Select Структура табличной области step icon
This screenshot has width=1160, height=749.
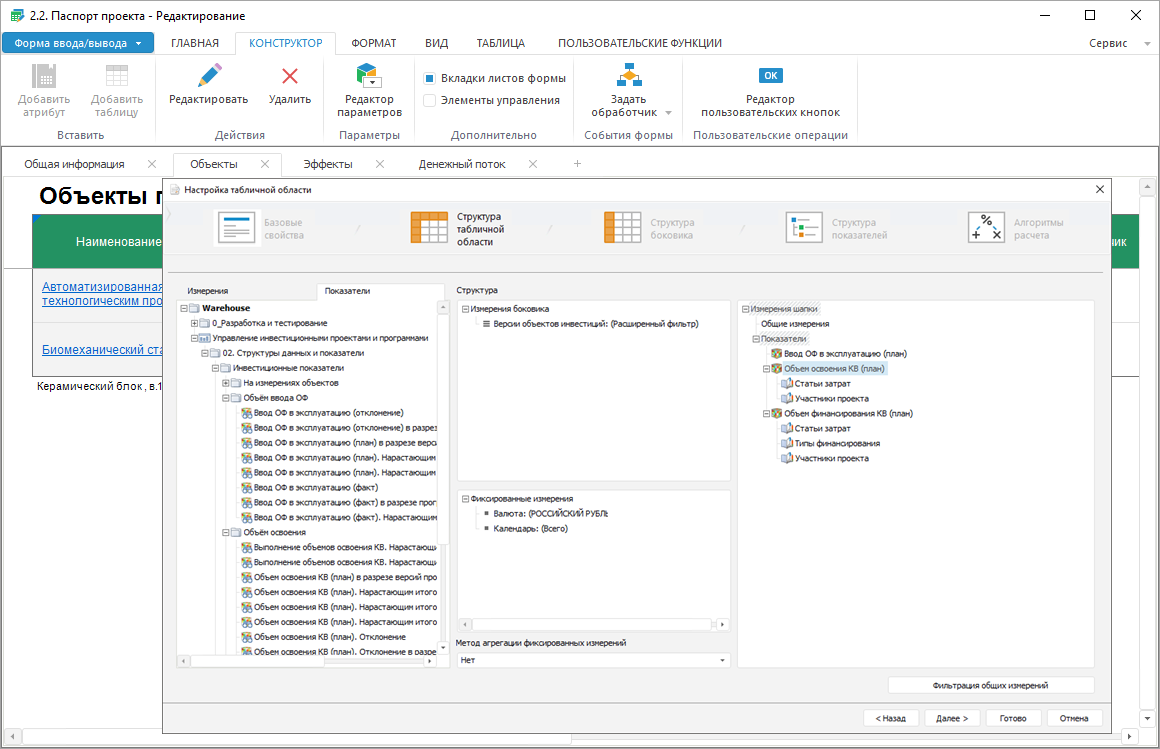click(x=429, y=228)
